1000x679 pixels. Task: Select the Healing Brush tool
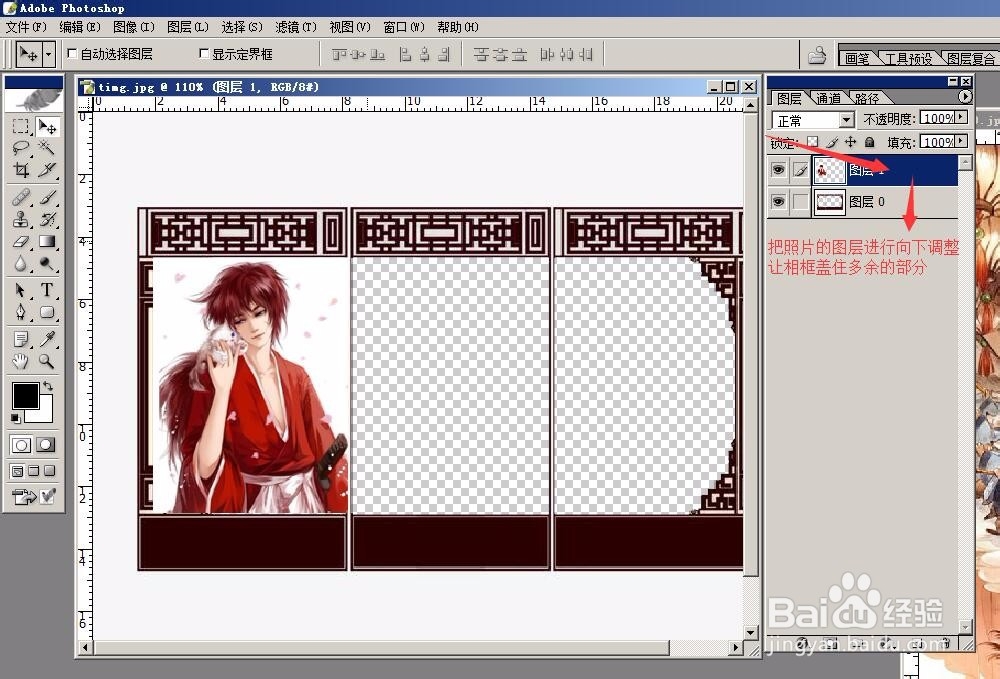20,197
